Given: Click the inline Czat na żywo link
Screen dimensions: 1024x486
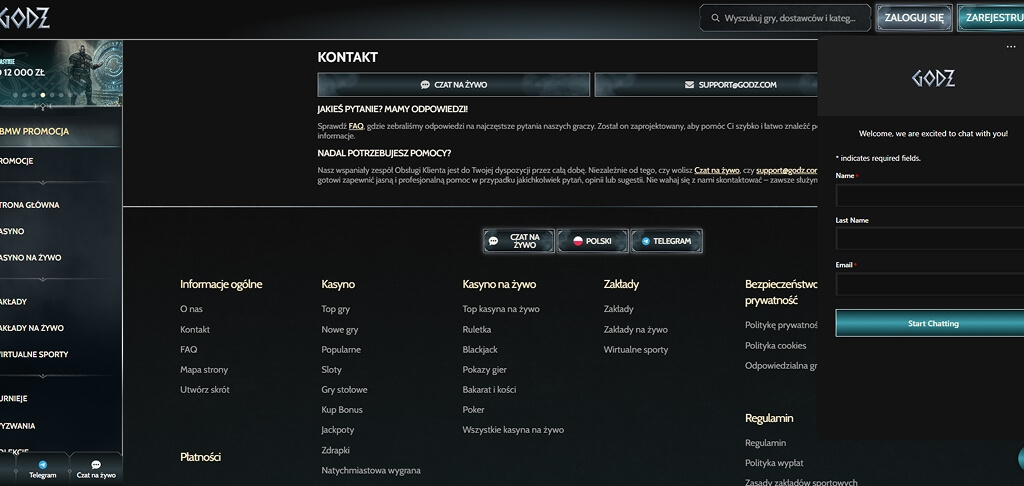Looking at the screenshot, I should [x=716, y=170].
